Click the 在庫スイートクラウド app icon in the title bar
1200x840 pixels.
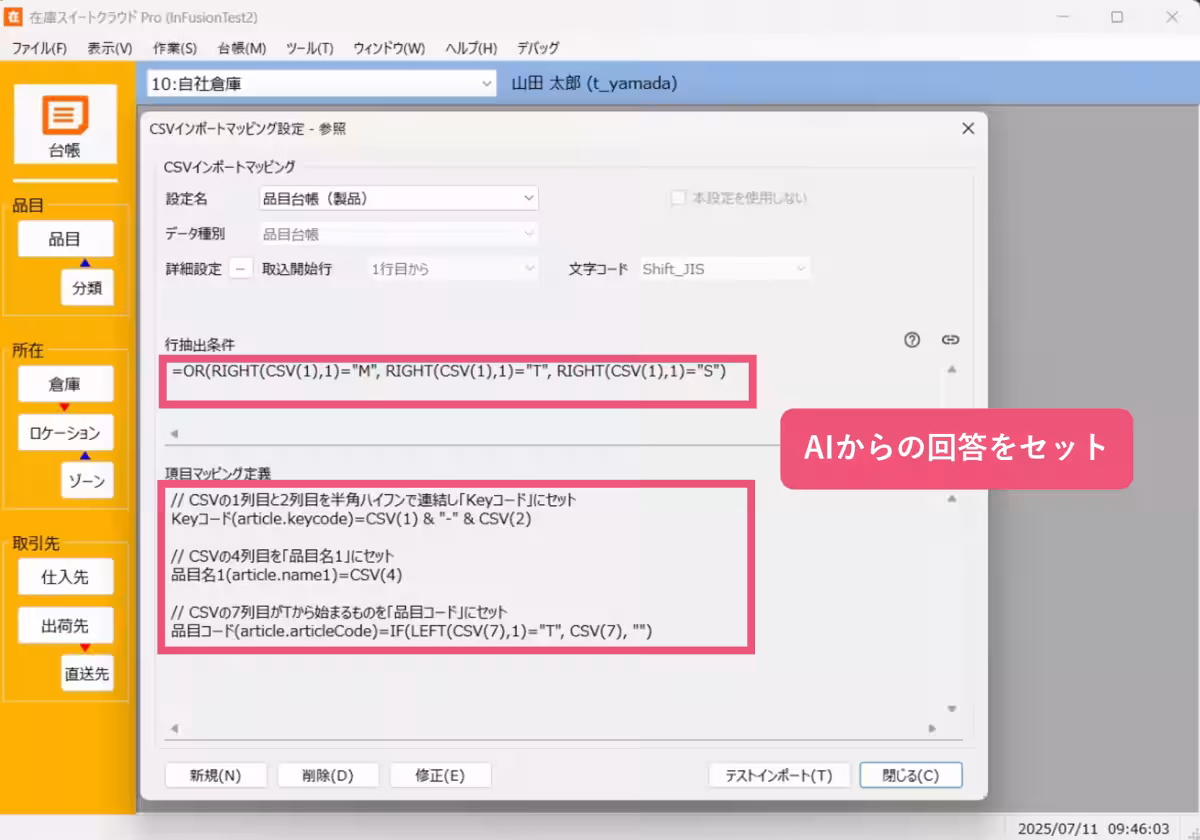(x=14, y=18)
